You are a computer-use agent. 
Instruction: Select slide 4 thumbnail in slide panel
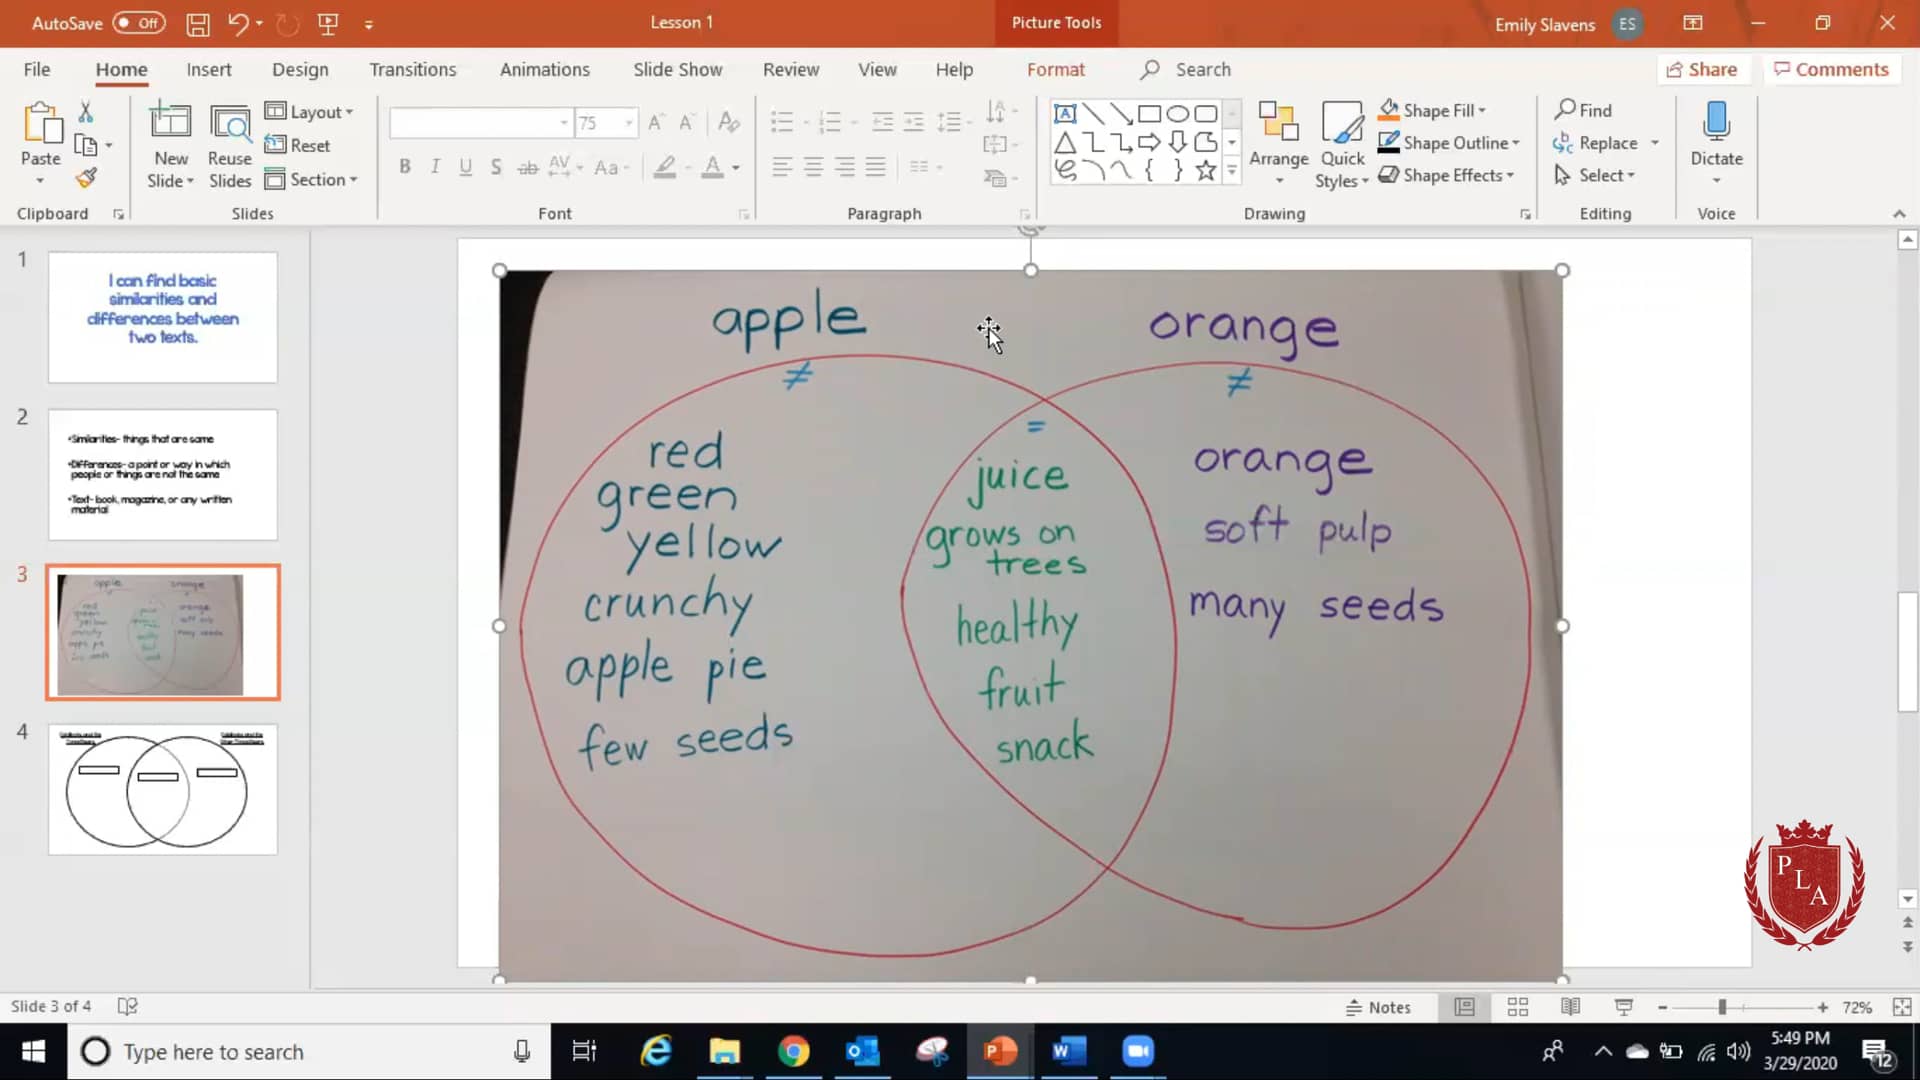(x=162, y=789)
